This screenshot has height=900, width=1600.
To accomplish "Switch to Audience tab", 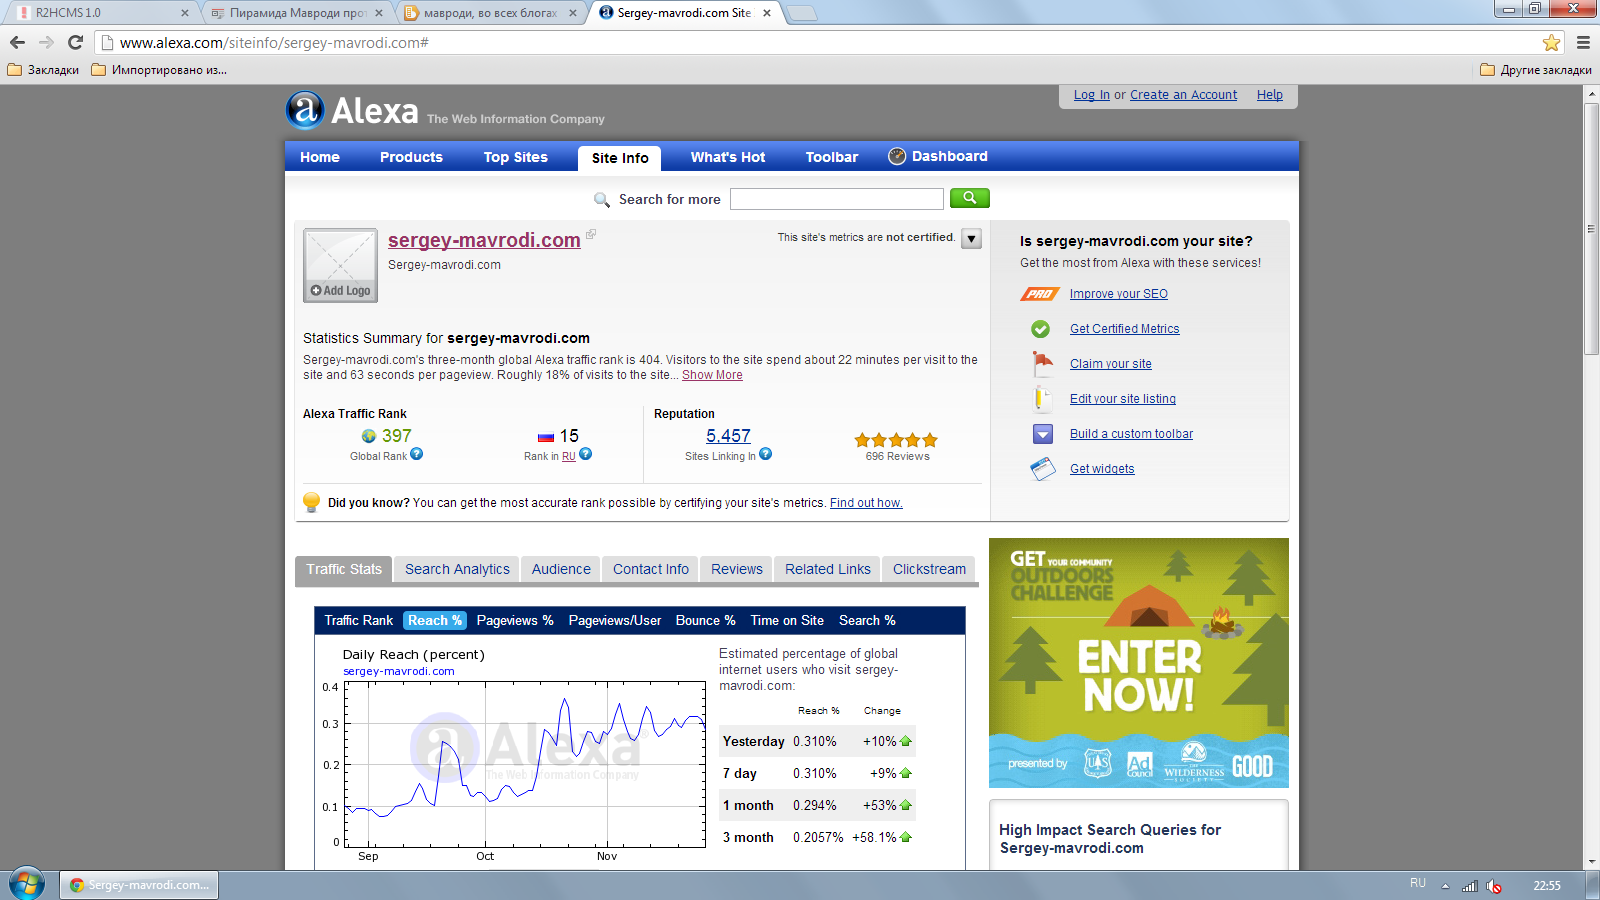I will point(561,569).
